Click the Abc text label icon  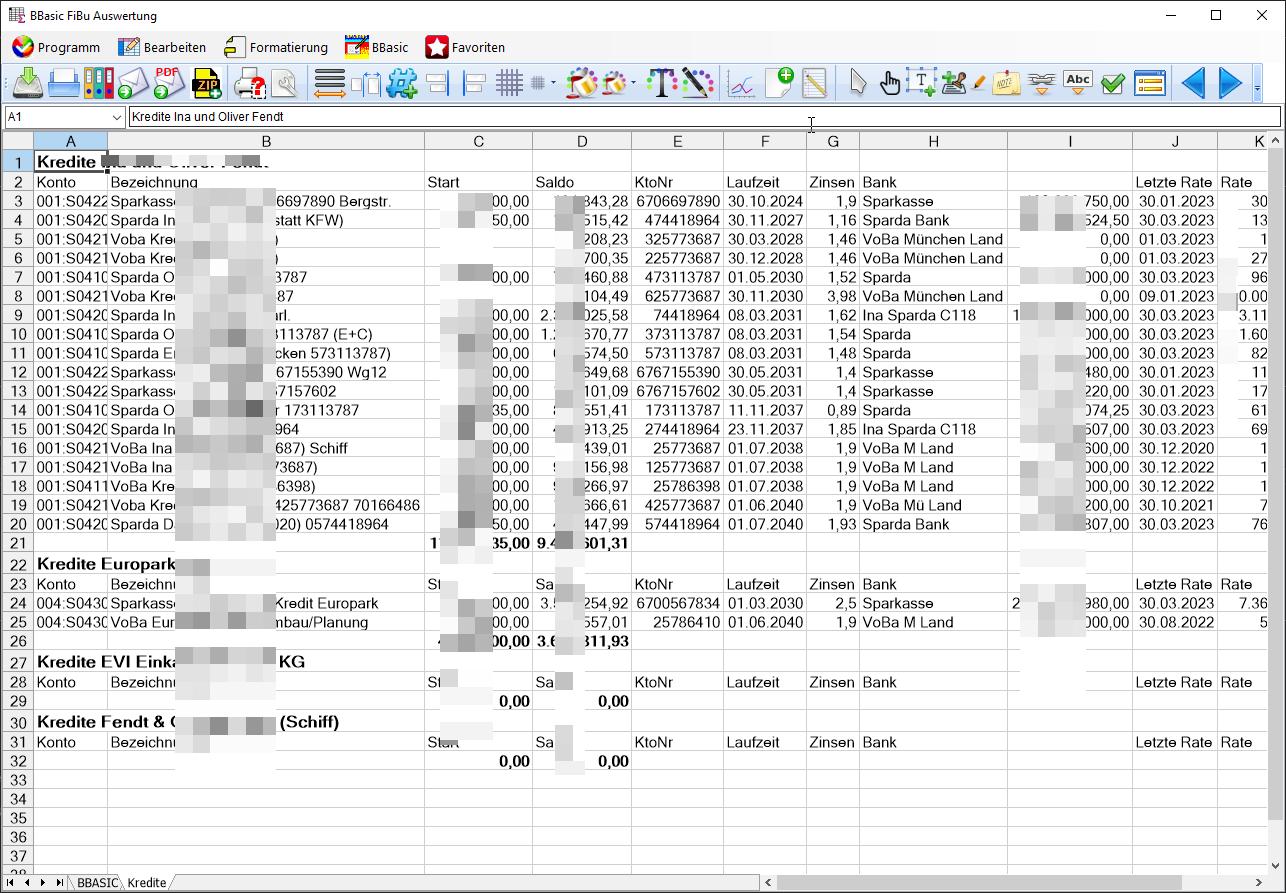1077,84
